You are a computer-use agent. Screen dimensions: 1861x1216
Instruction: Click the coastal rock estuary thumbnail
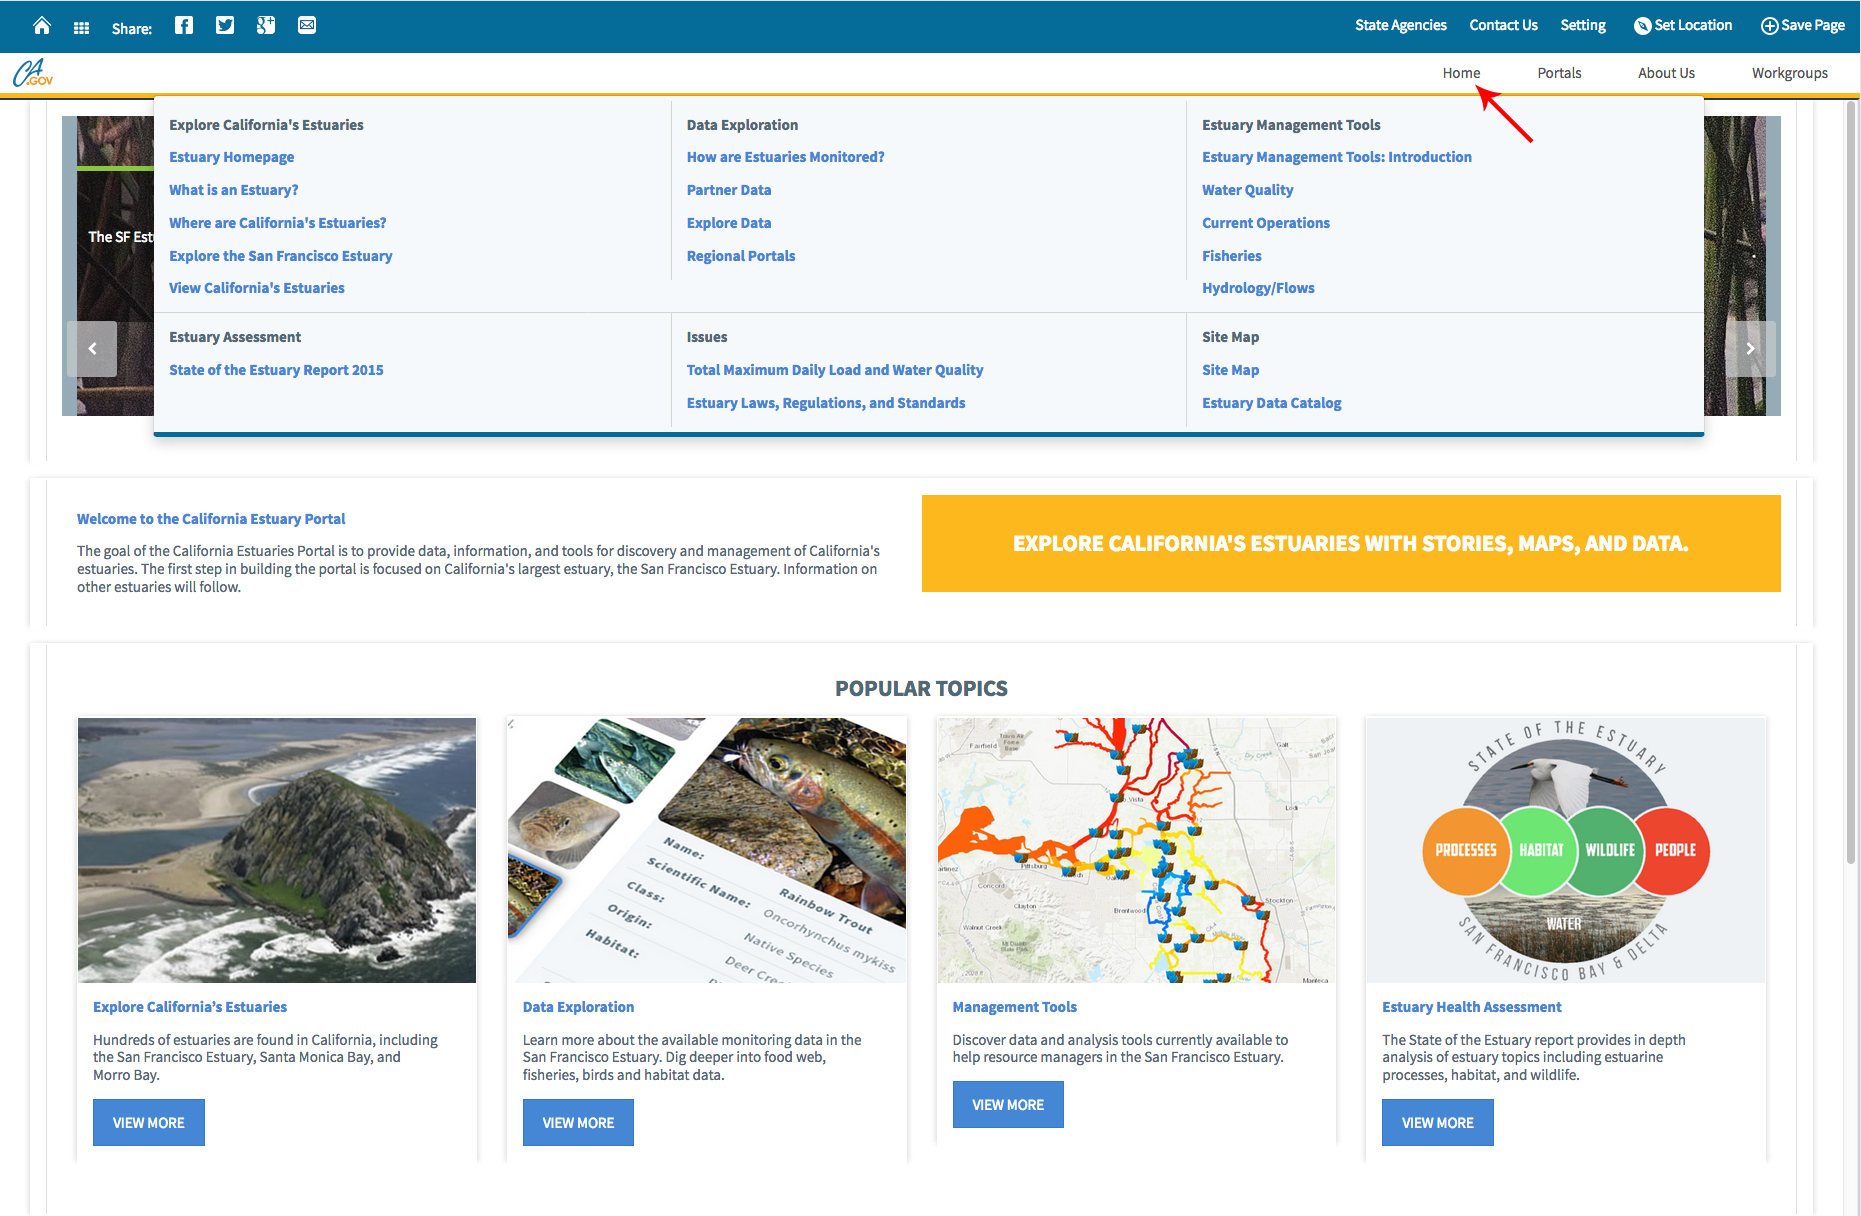(x=277, y=850)
